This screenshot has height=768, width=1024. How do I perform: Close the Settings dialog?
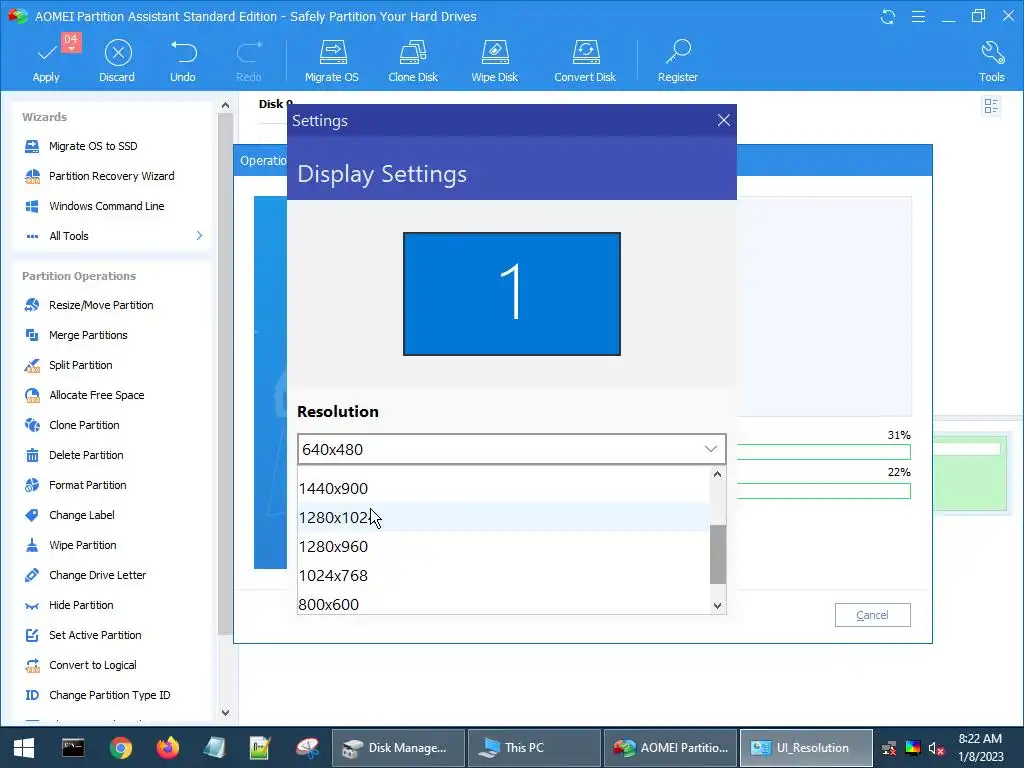[724, 120]
